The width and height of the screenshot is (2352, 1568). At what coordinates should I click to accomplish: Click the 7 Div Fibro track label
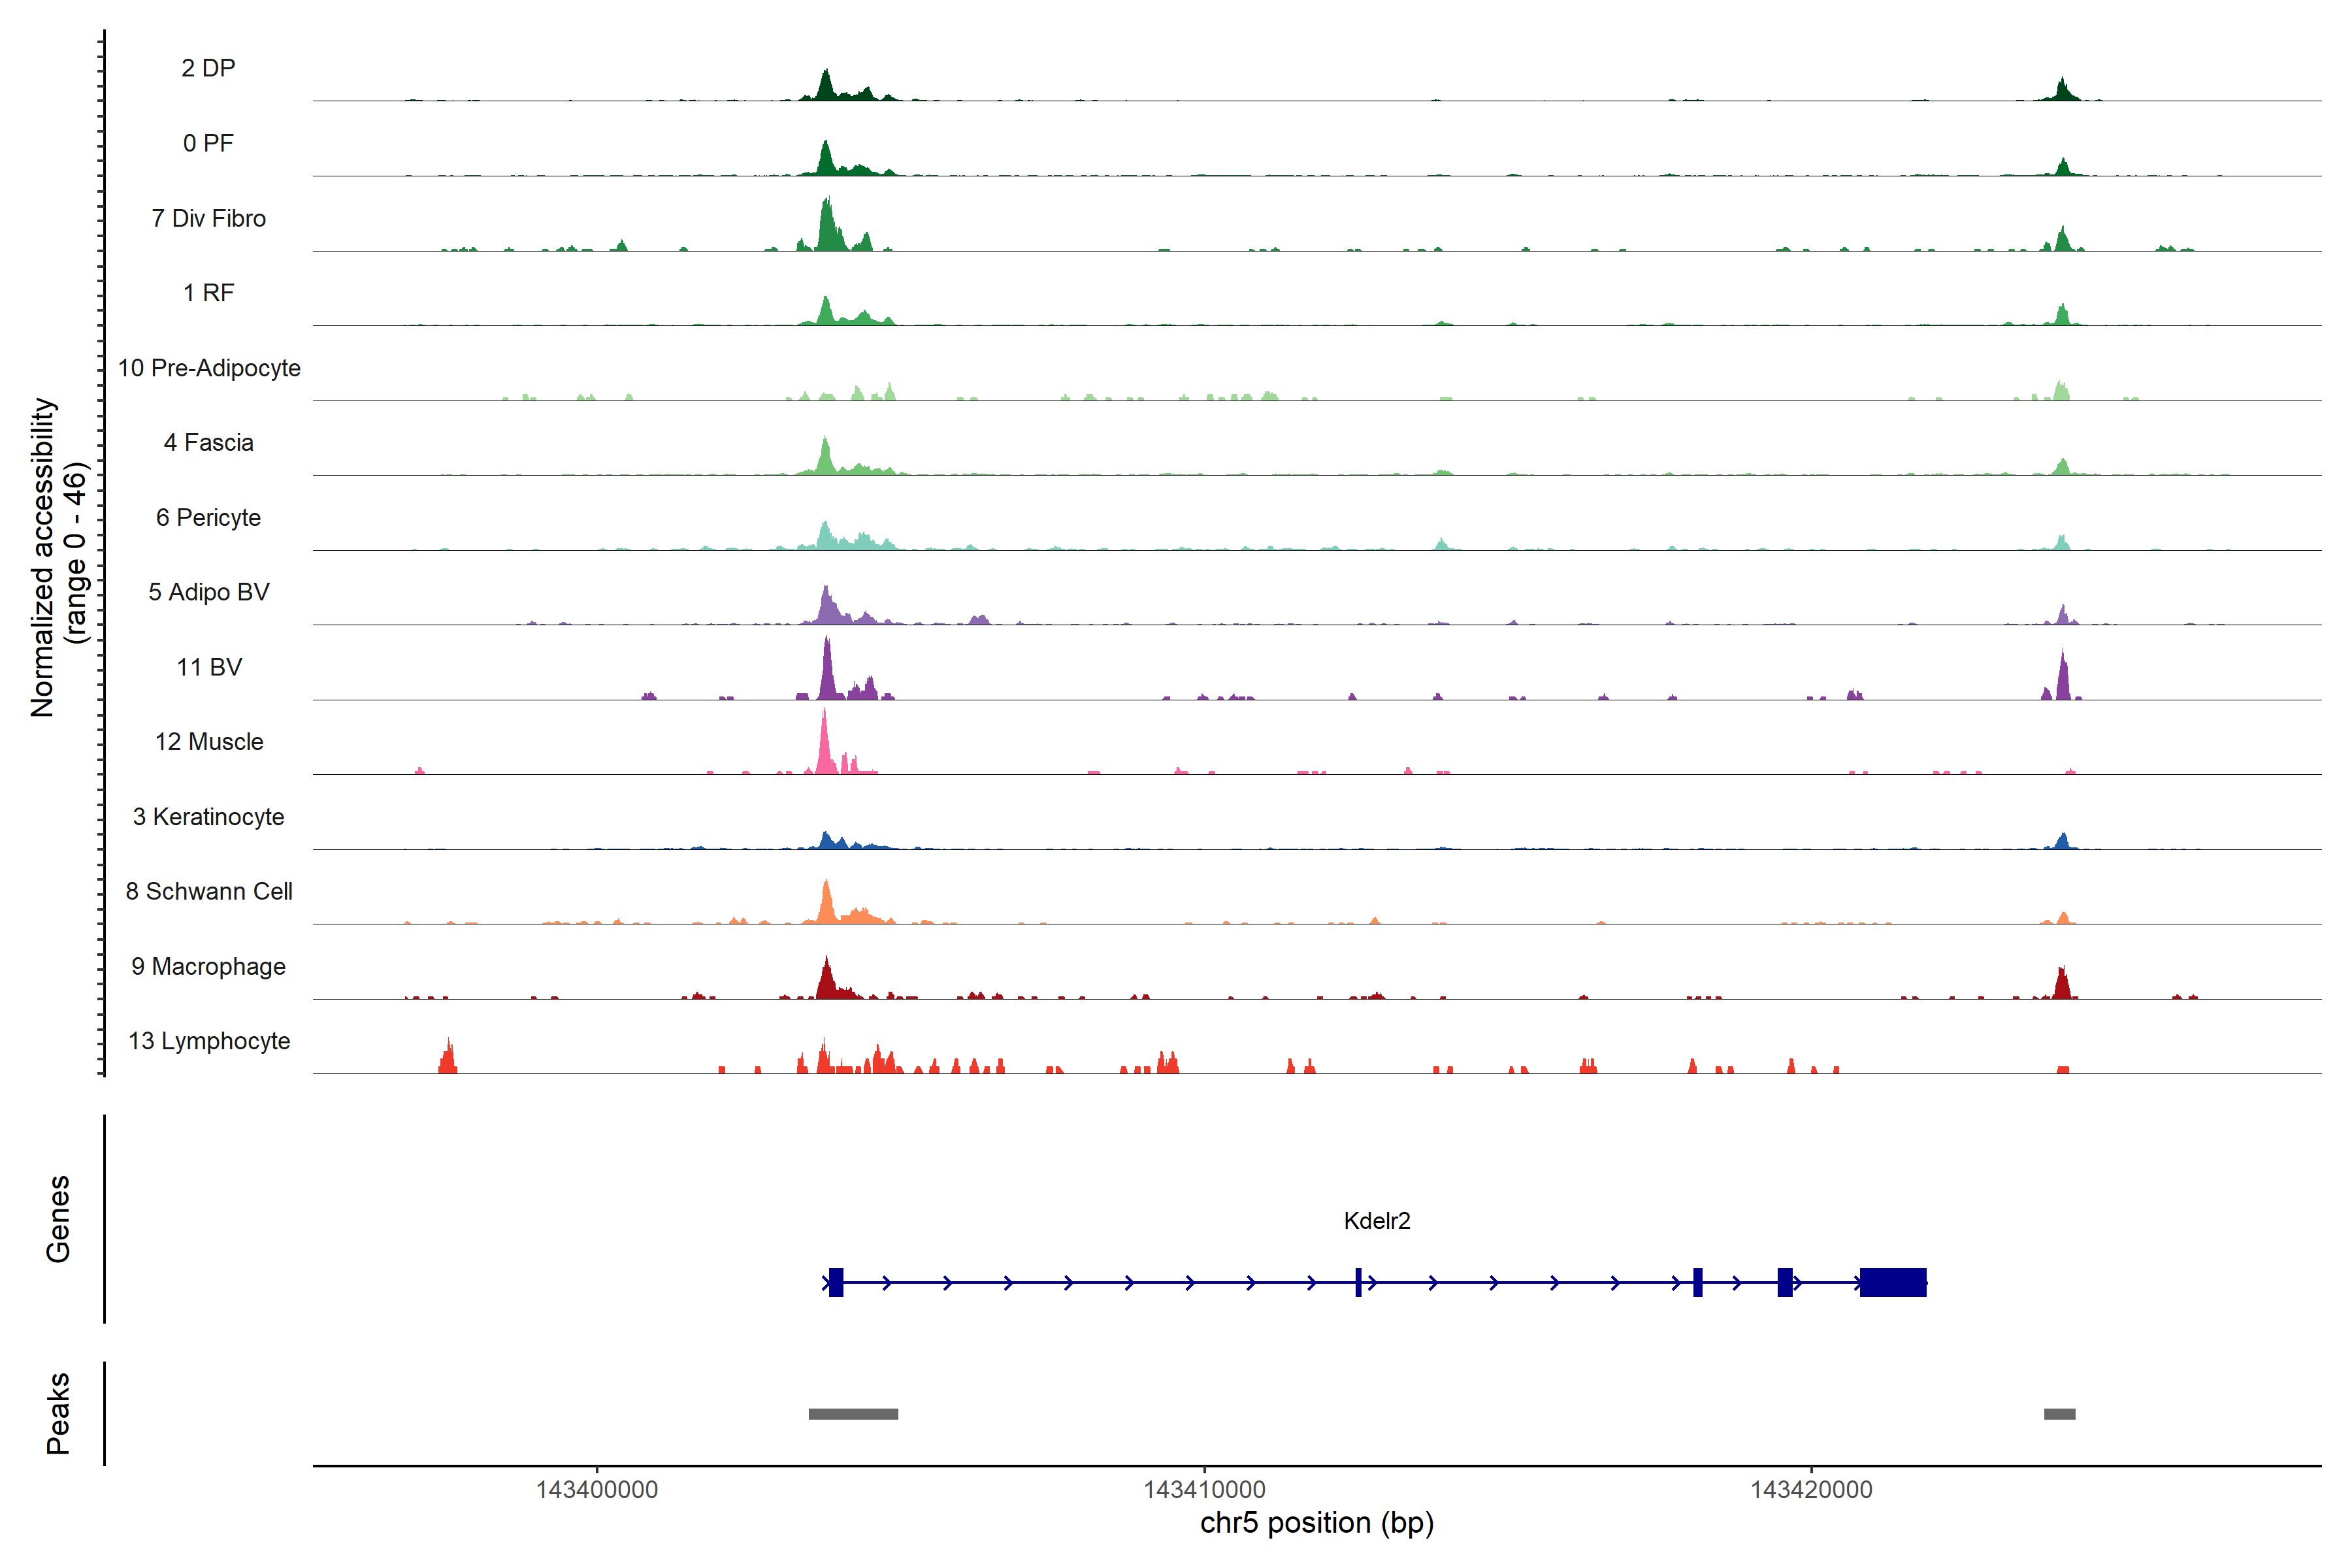click(x=208, y=218)
